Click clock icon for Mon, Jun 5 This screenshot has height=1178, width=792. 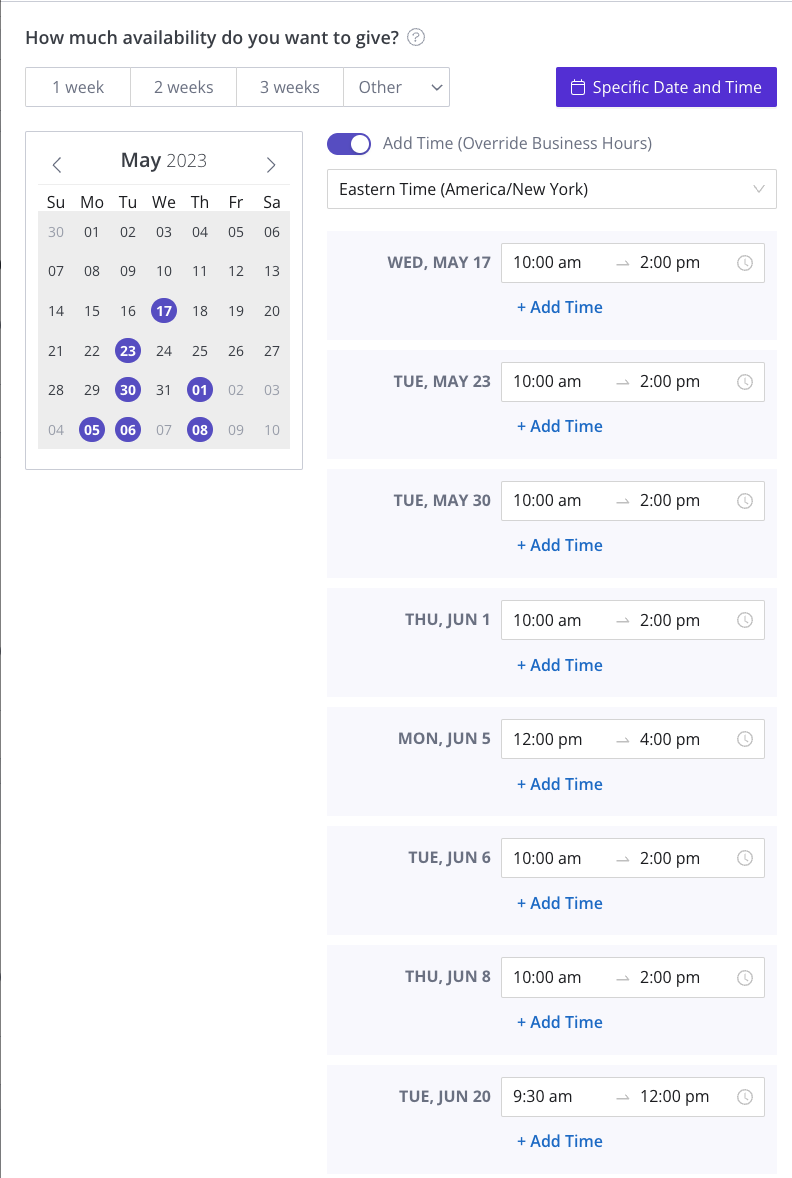pos(745,739)
